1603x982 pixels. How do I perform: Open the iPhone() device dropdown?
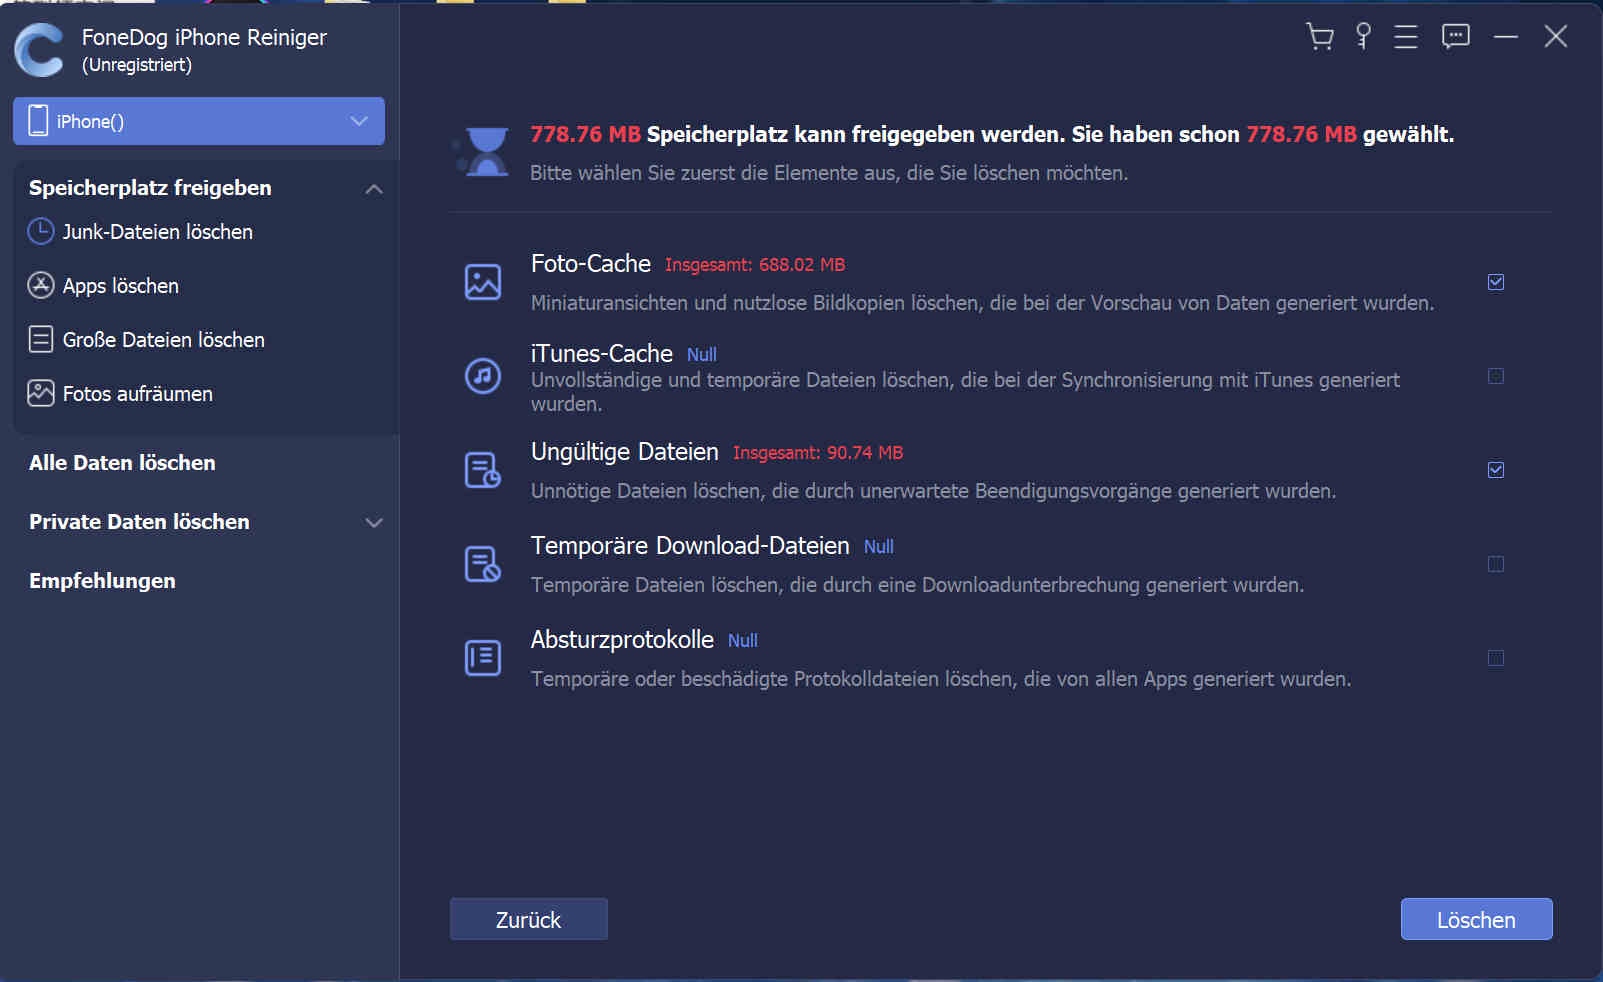(x=199, y=121)
